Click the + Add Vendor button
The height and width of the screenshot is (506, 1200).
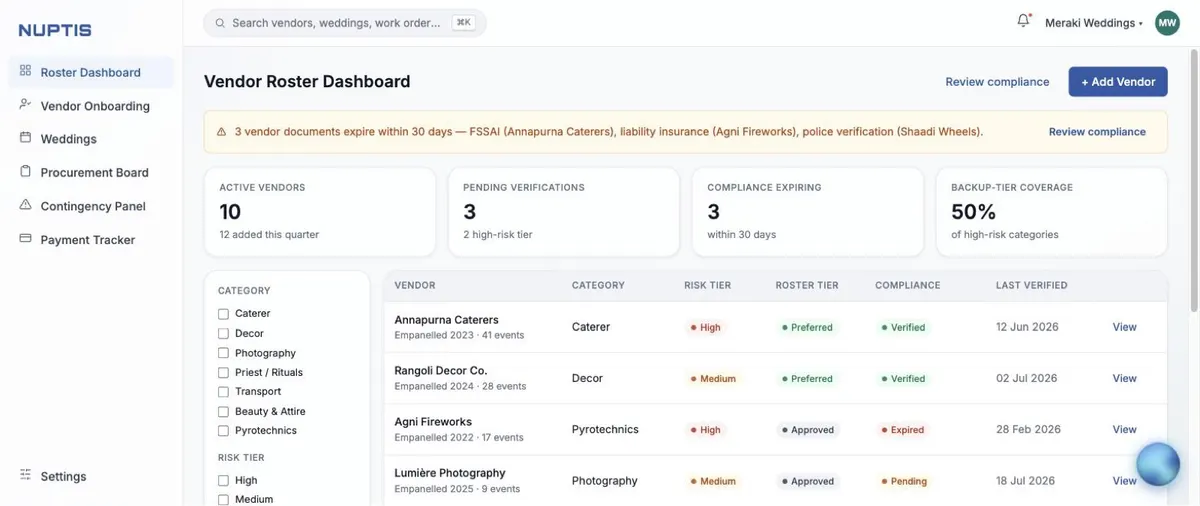1118,82
